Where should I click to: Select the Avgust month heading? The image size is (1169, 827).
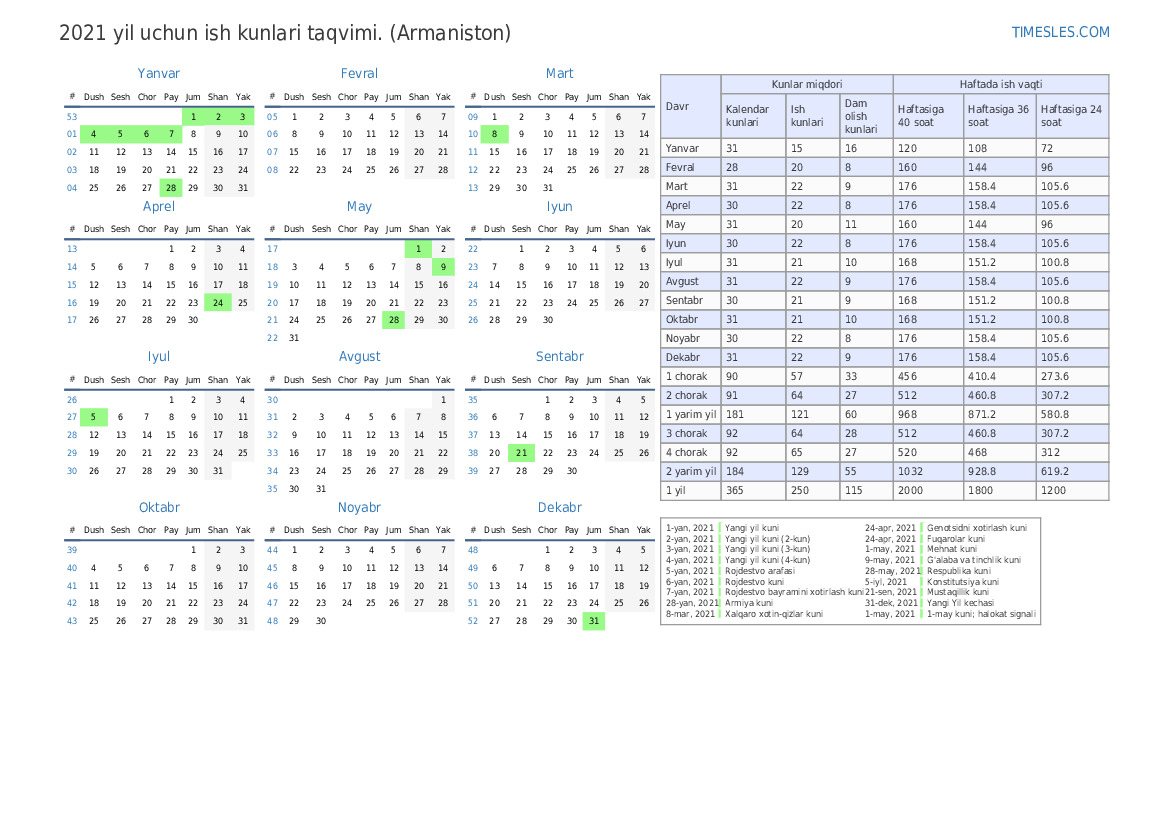(359, 356)
